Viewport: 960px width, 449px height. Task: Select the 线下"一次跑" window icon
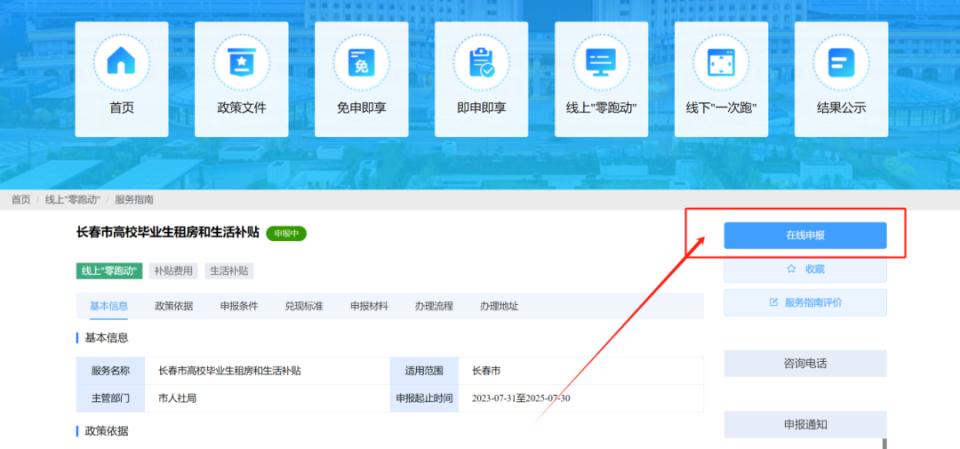pyautogui.click(x=721, y=63)
